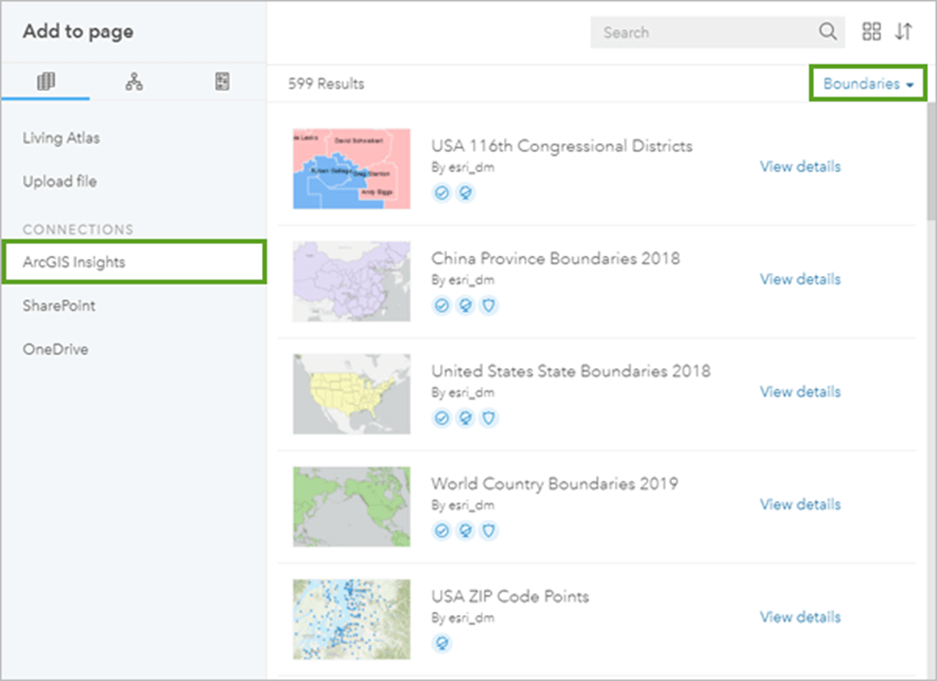Open the model tab with hierarchy icon
Viewport: 937px width, 681px height.
pyautogui.click(x=134, y=83)
